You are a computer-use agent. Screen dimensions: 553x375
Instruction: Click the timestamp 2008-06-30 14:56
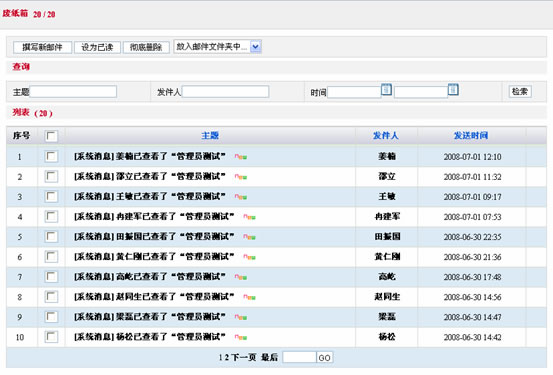tap(472, 297)
